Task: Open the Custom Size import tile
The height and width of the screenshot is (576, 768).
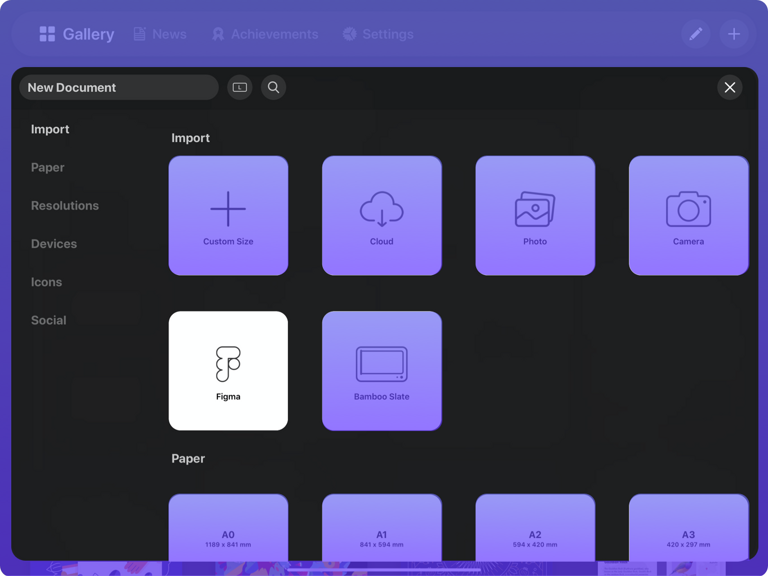Action: coord(228,216)
